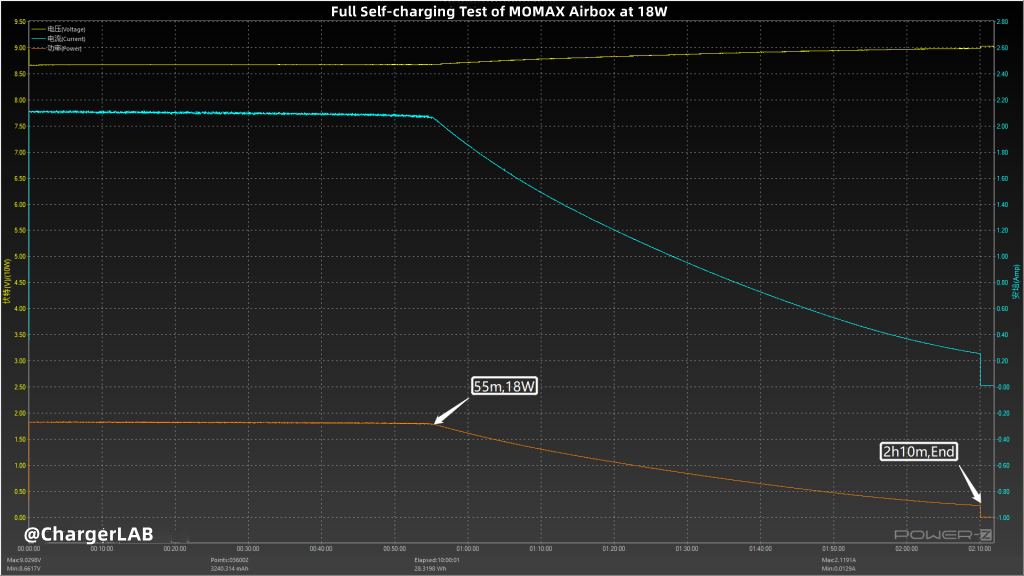The height and width of the screenshot is (576, 1024).
Task: Select the -1.00 current axis tick
Action: [1002, 518]
